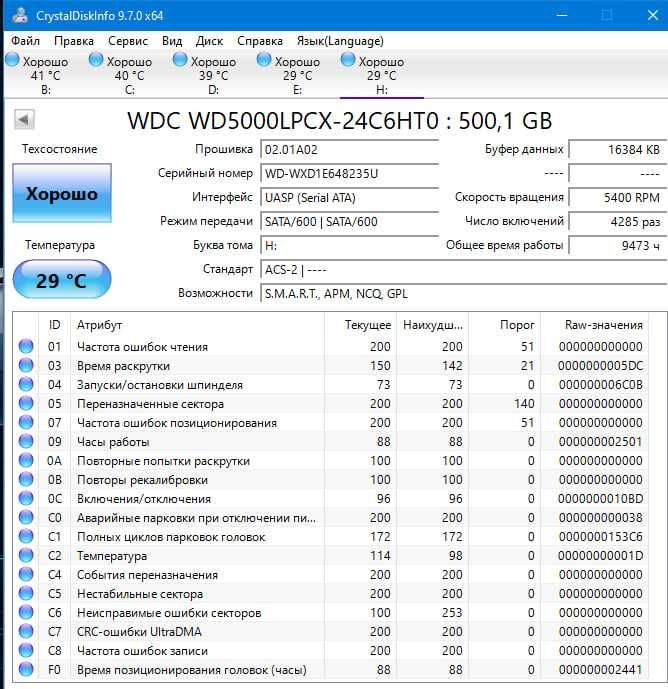Click the Raw-значения column header
Image resolution: width=668 pixels, height=689 pixels.
(x=595, y=325)
